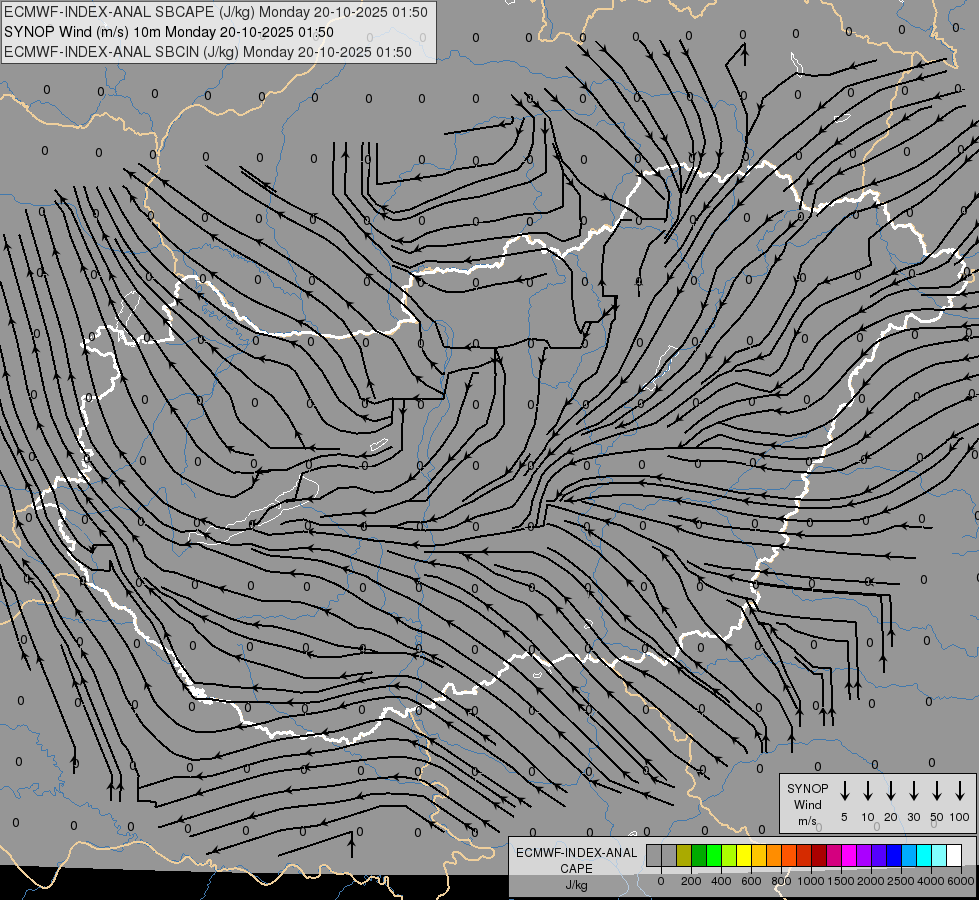Pick the dark red CAPE swatch

tap(819, 855)
